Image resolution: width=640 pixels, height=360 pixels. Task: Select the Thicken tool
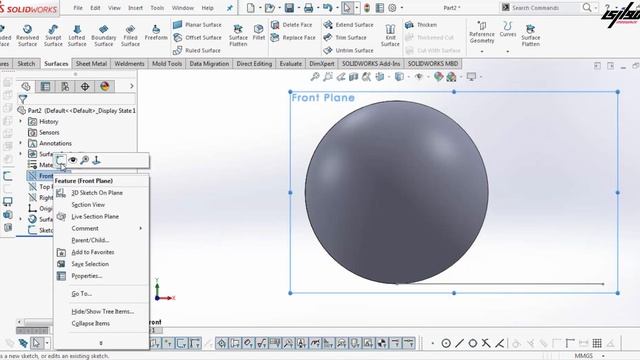[x=421, y=25]
